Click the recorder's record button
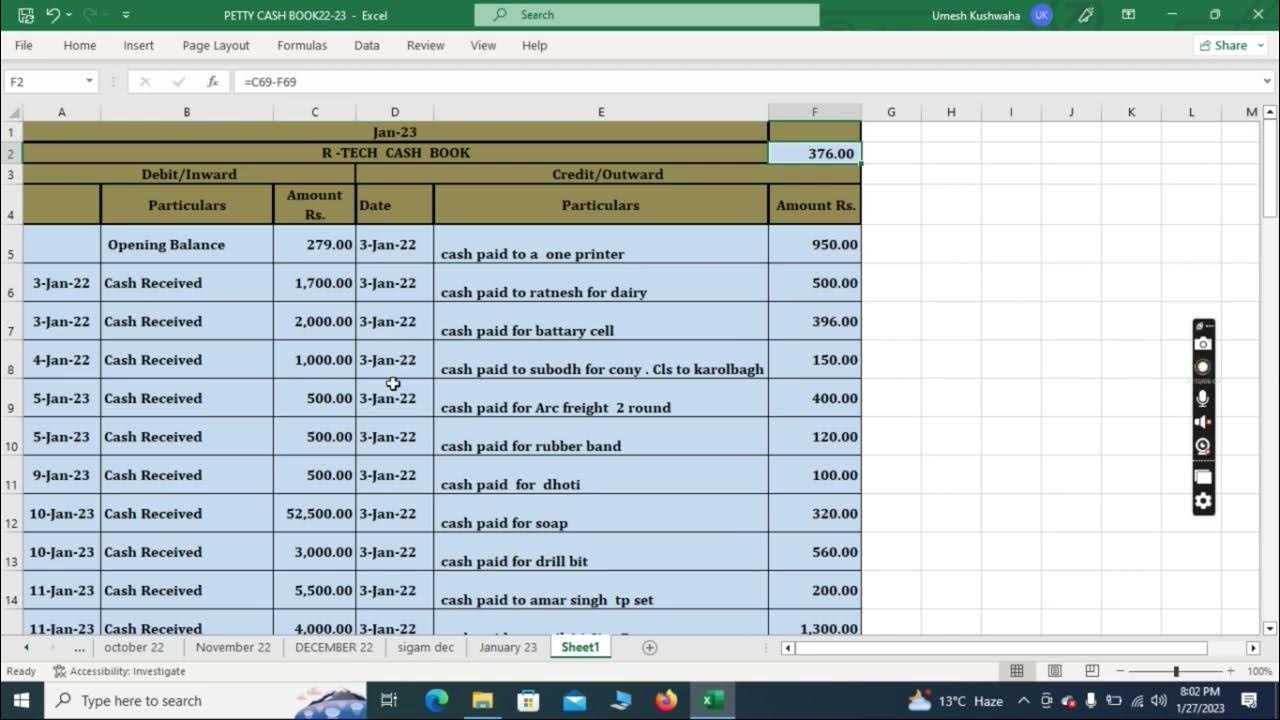Image resolution: width=1280 pixels, height=720 pixels. click(x=1203, y=367)
